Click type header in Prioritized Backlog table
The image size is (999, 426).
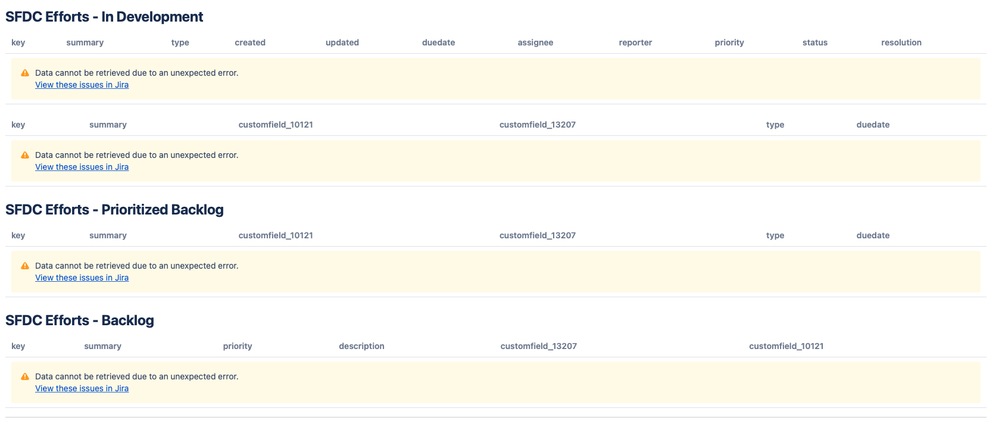pos(775,236)
